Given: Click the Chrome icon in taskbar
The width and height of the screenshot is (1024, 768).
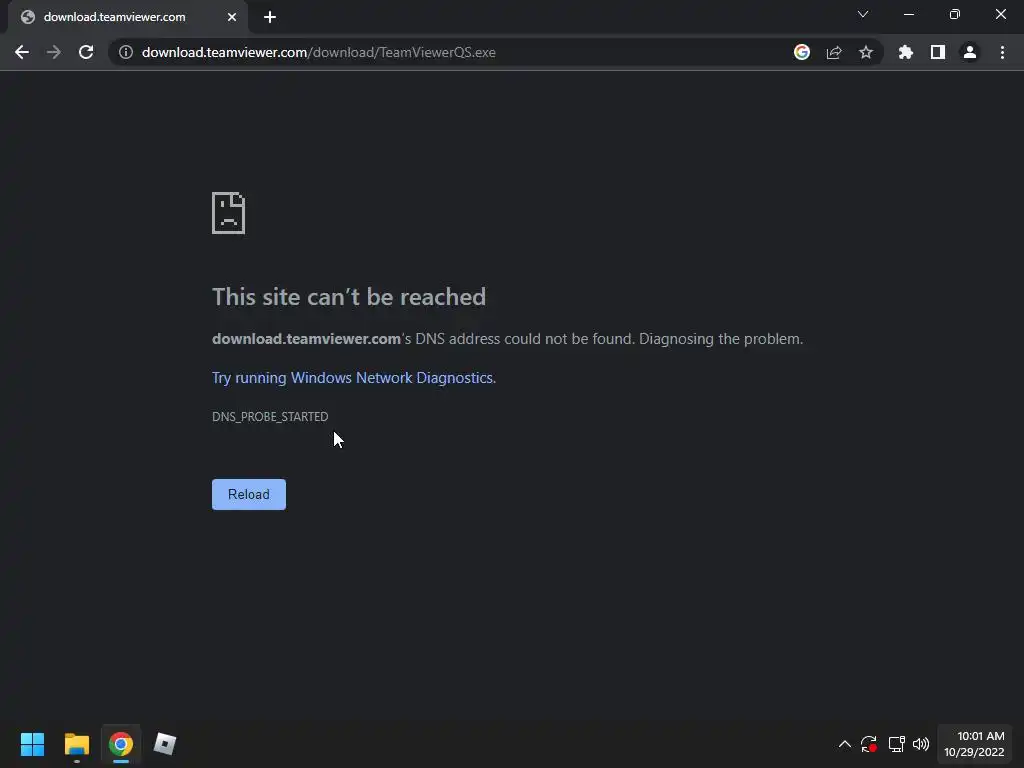Looking at the screenshot, I should click(x=121, y=744).
